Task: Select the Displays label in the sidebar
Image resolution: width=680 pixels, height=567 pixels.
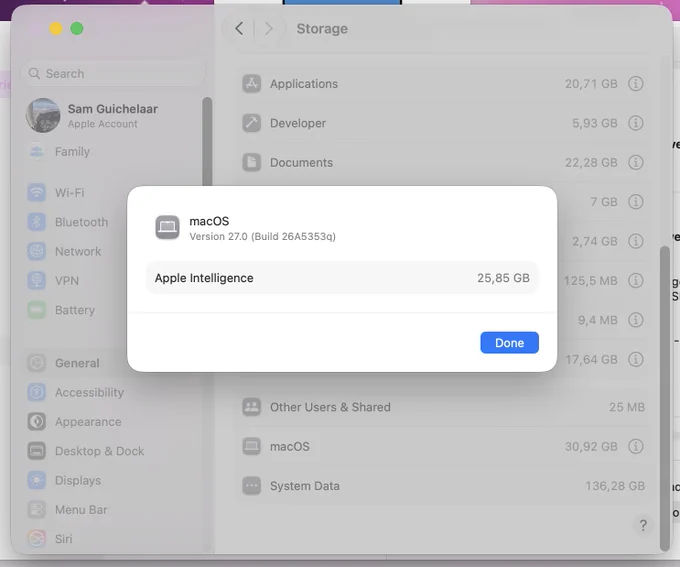Action: click(x=78, y=481)
